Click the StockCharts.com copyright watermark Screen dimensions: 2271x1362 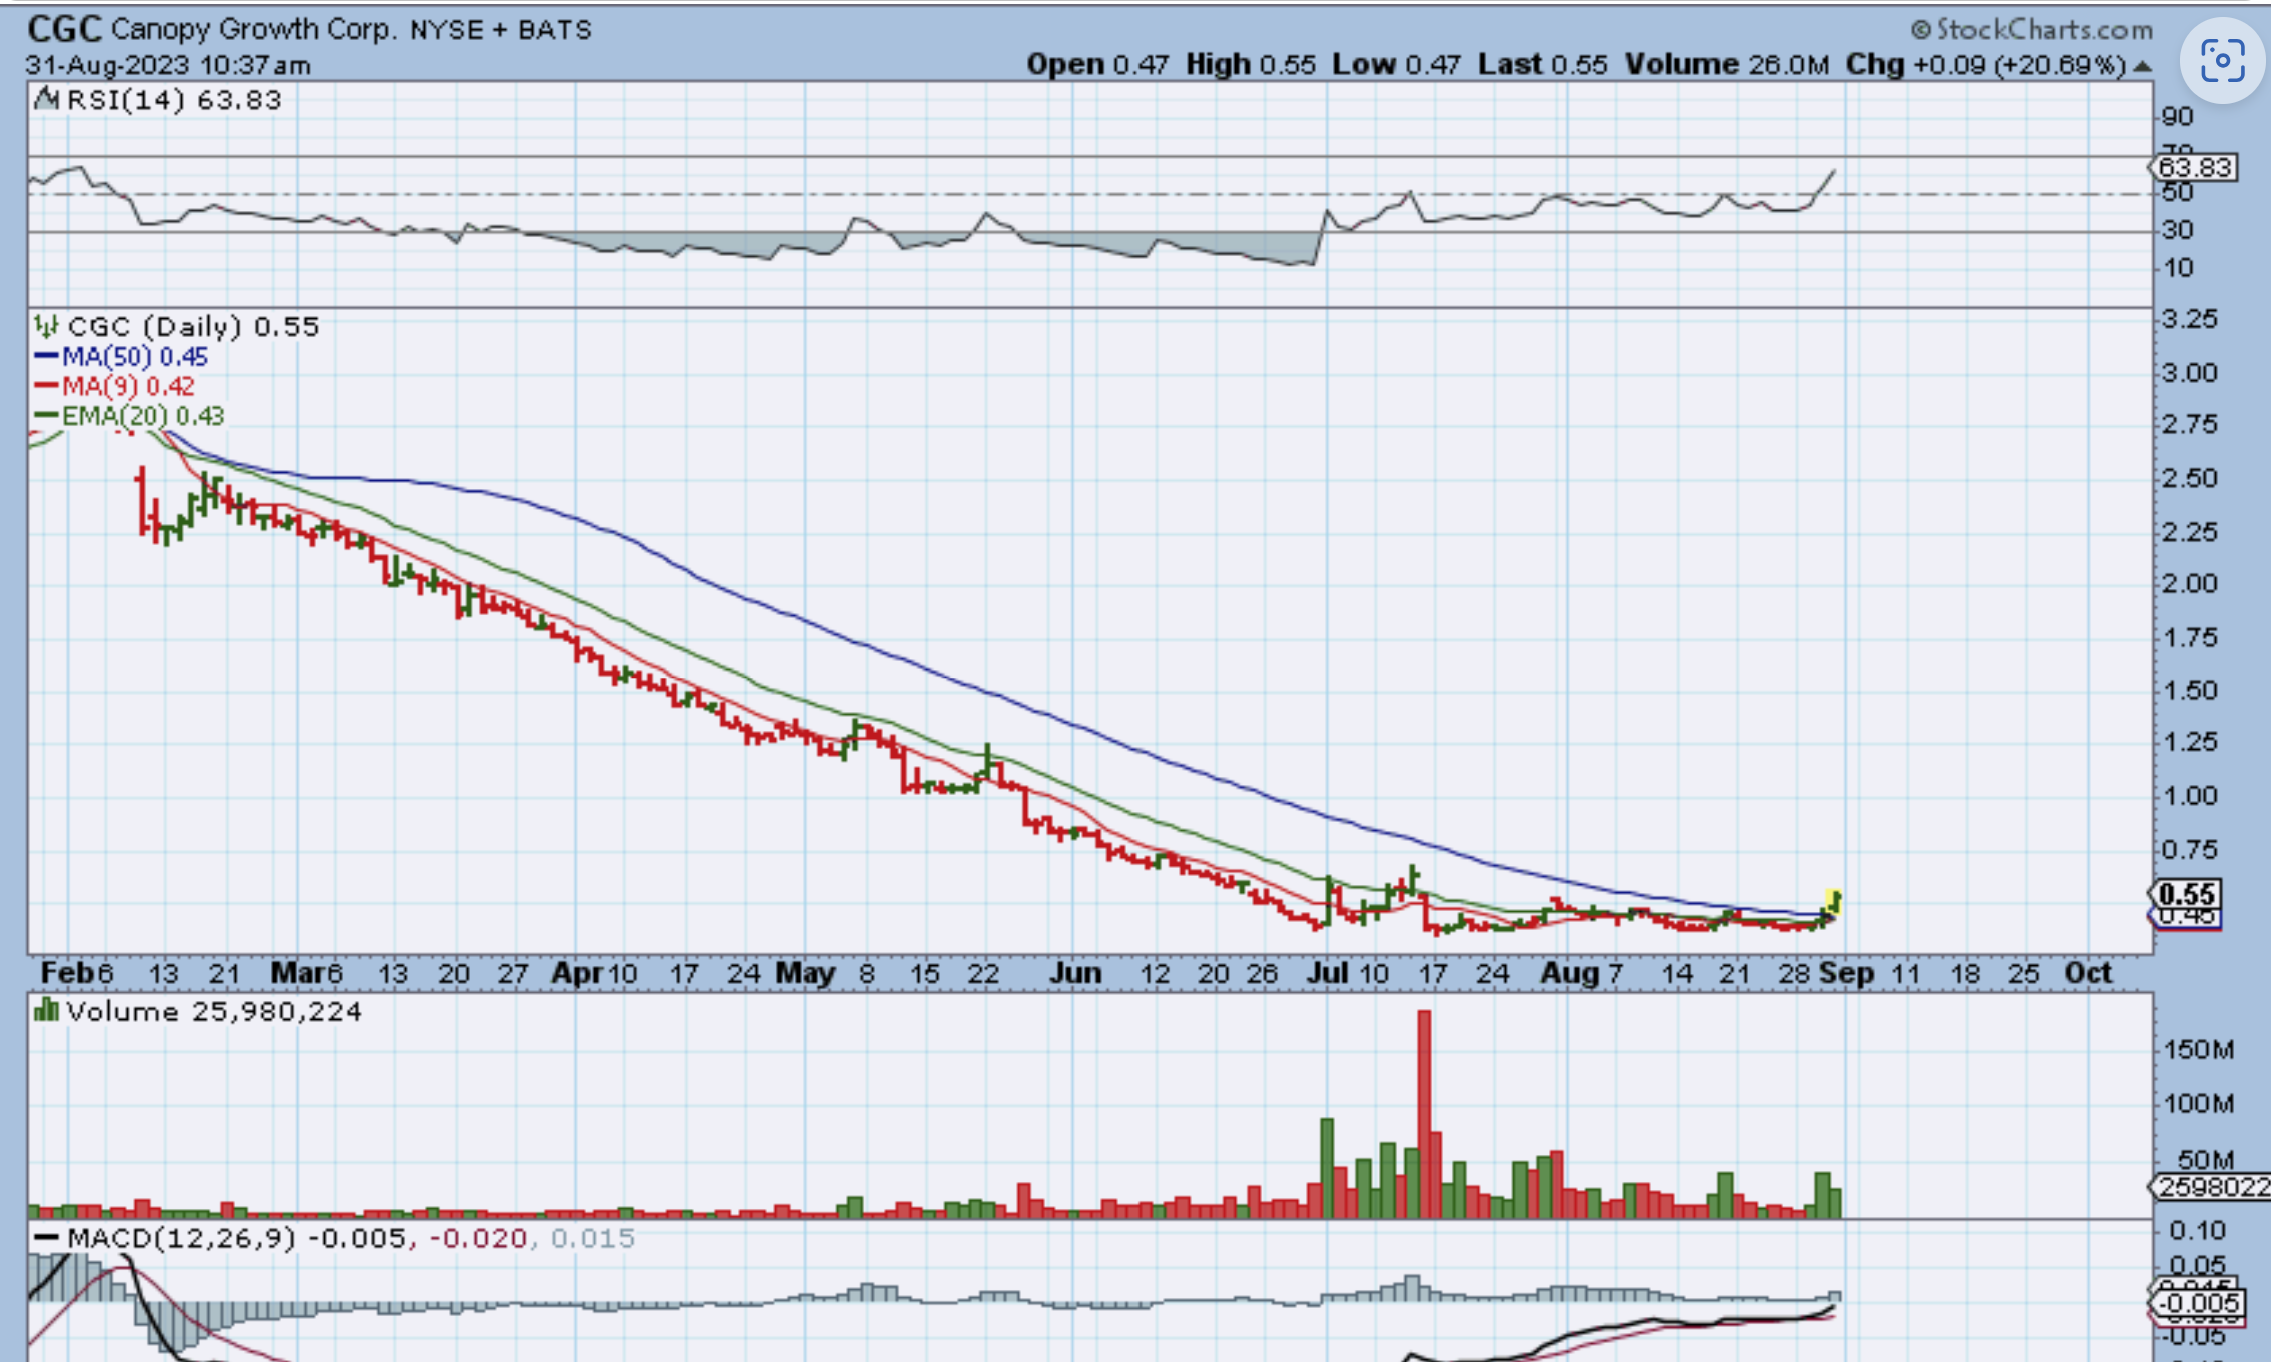coord(2032,29)
